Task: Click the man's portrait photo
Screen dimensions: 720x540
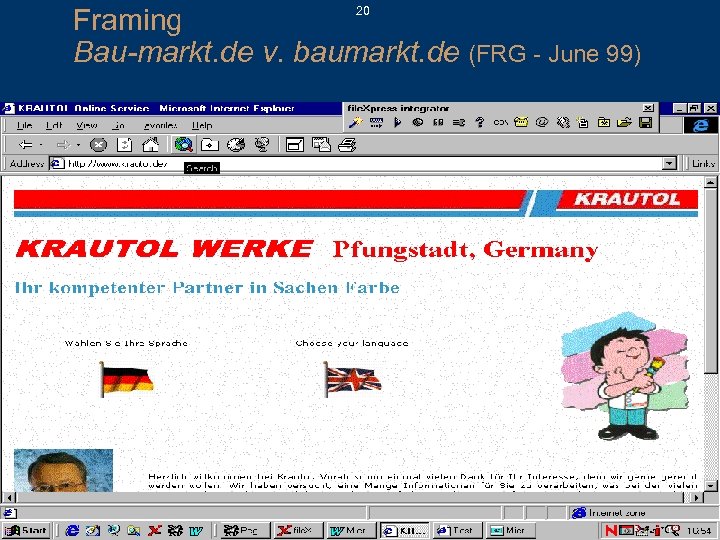Action: [63, 470]
